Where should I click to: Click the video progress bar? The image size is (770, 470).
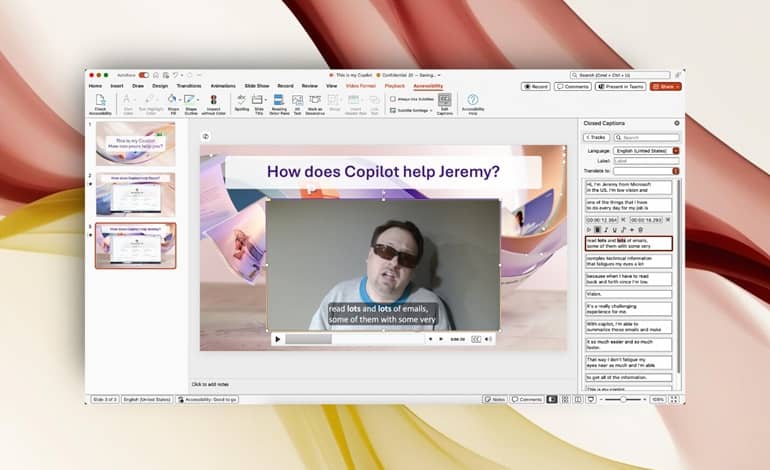click(x=354, y=339)
